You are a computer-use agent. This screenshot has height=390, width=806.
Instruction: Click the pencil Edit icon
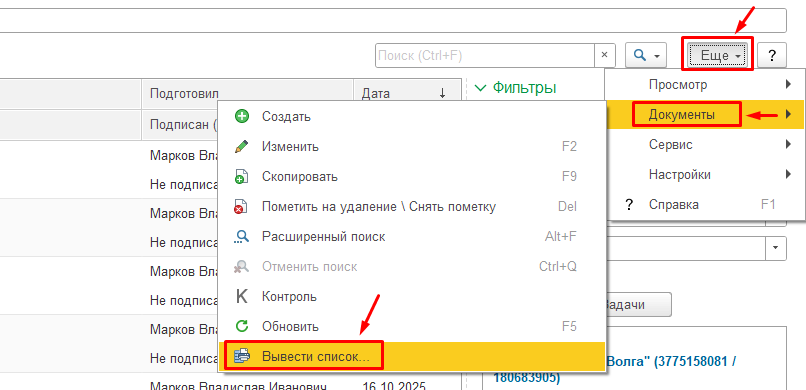pyautogui.click(x=242, y=146)
